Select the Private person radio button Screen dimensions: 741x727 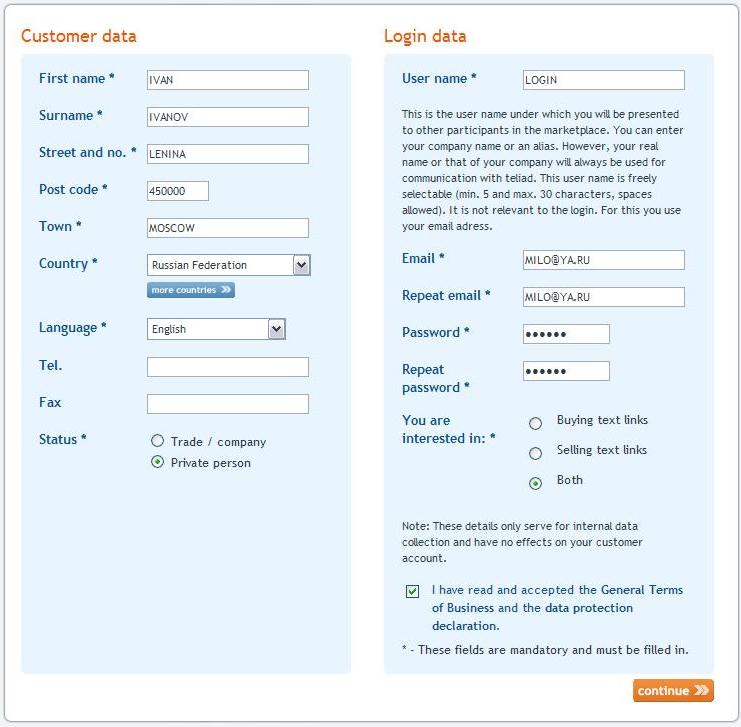(157, 462)
